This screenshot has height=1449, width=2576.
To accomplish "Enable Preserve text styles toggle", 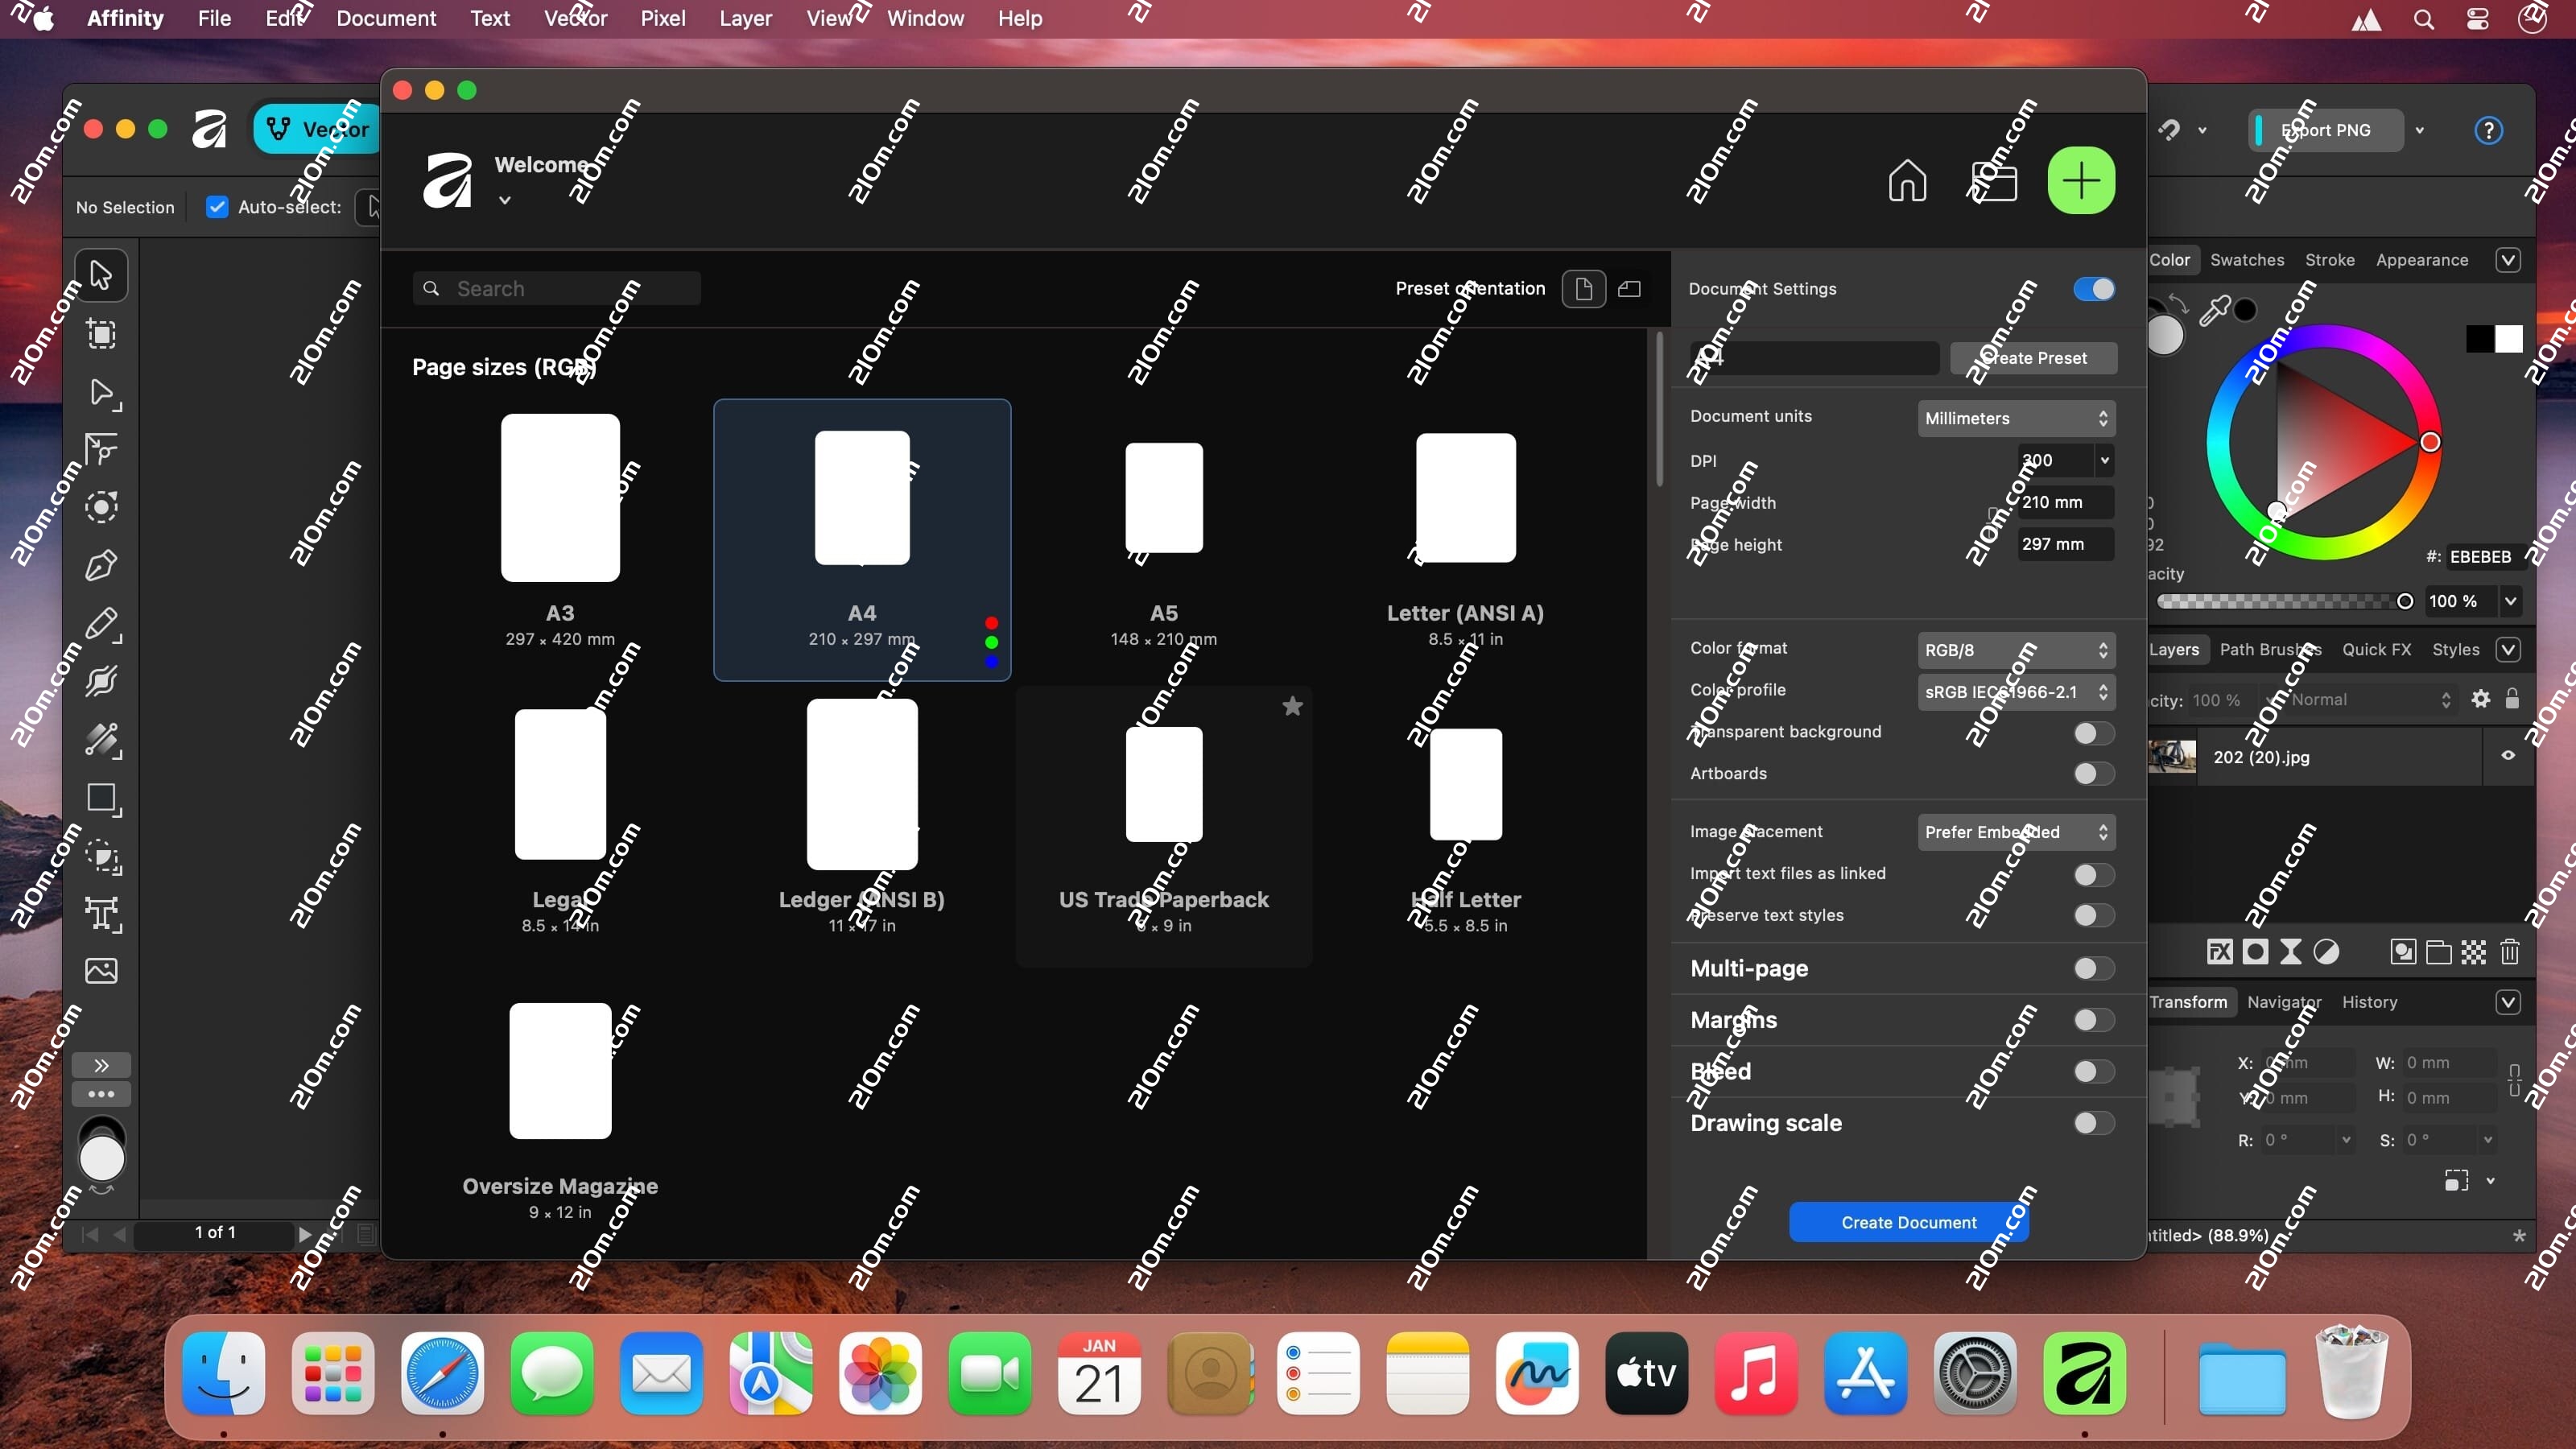I will (2093, 916).
